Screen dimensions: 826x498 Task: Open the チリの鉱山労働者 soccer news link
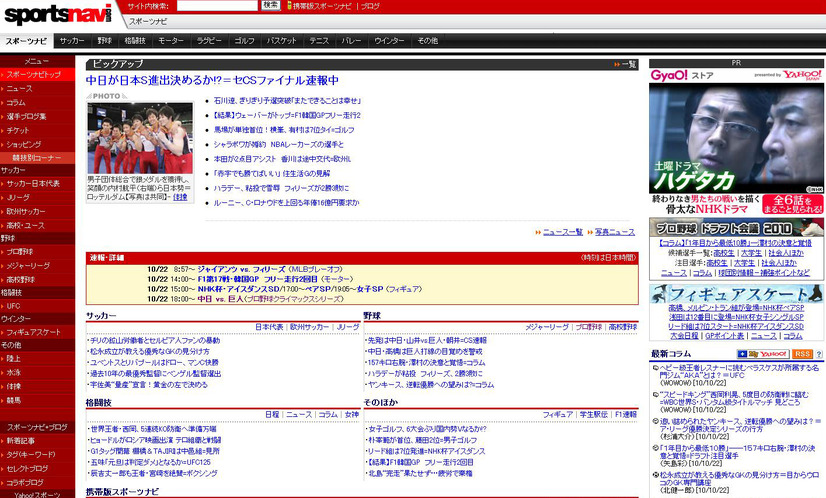155,340
